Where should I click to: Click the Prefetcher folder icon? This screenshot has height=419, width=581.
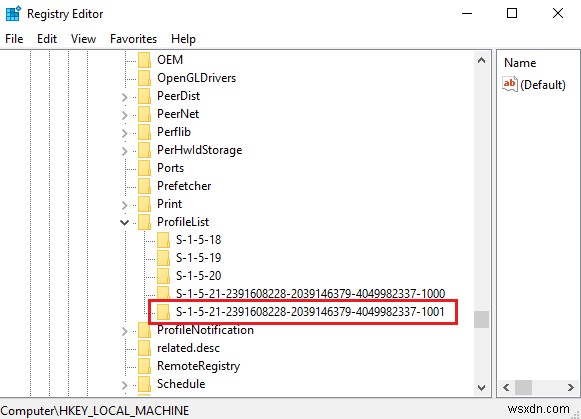[x=144, y=186]
